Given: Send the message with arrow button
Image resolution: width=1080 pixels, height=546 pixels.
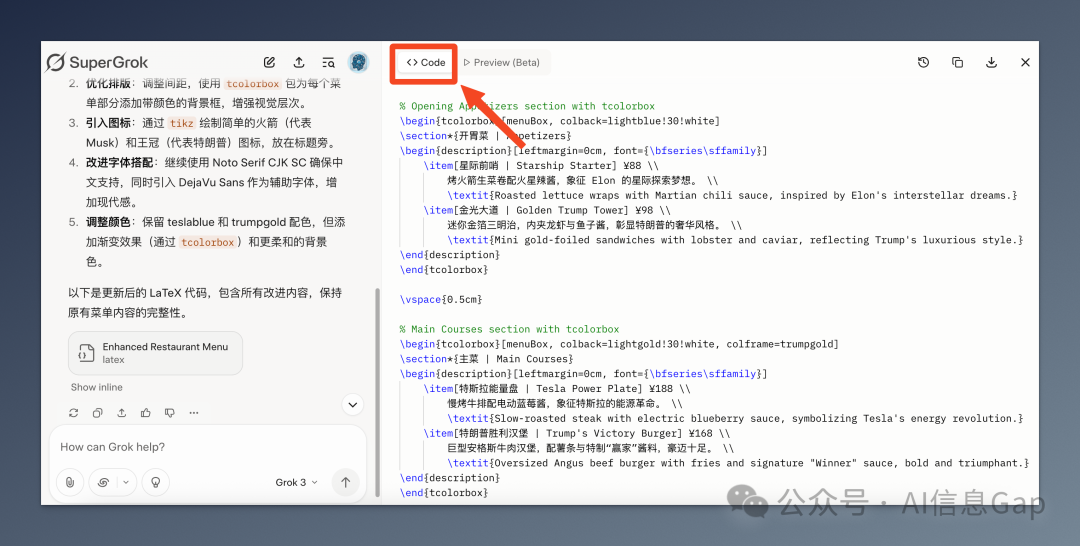Looking at the screenshot, I should [346, 482].
